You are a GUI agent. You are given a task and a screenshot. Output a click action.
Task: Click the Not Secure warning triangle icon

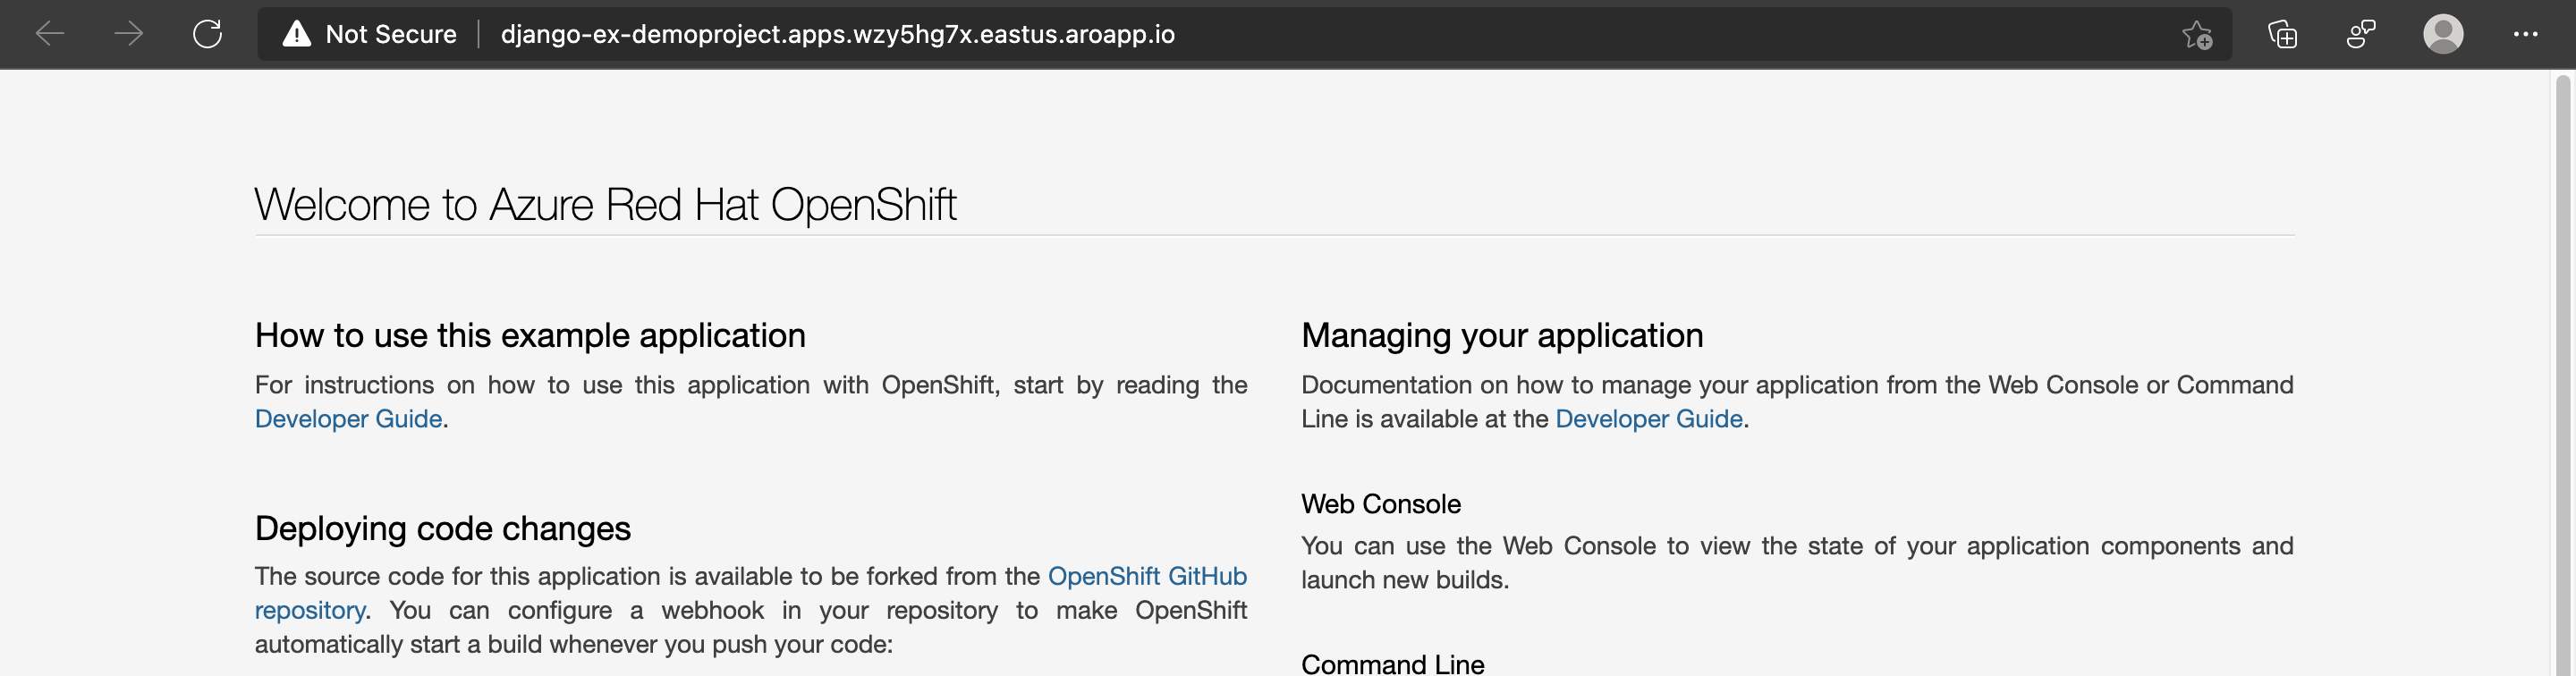297,34
